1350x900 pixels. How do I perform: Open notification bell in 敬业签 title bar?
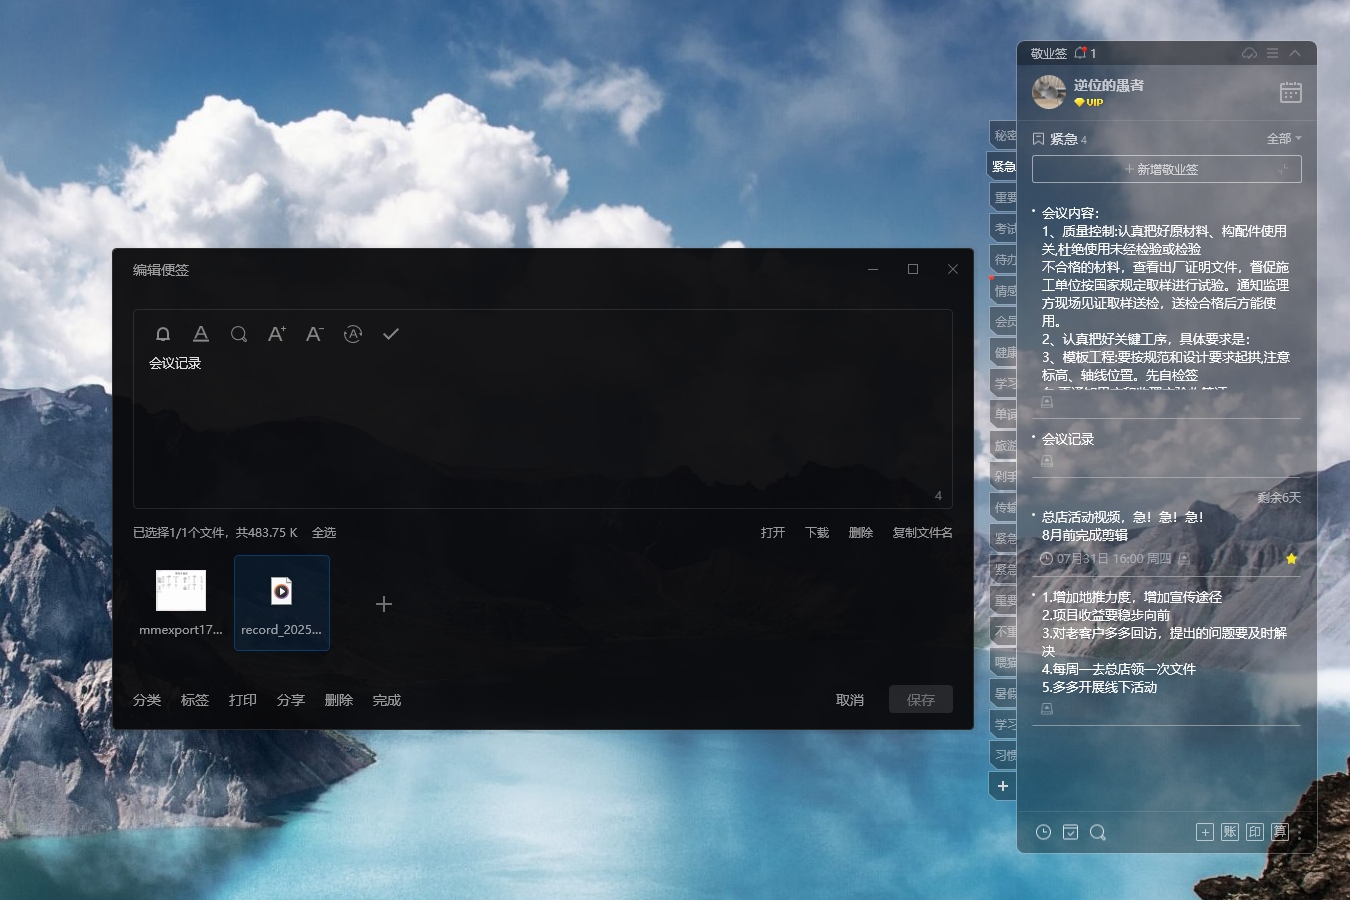(x=1080, y=53)
